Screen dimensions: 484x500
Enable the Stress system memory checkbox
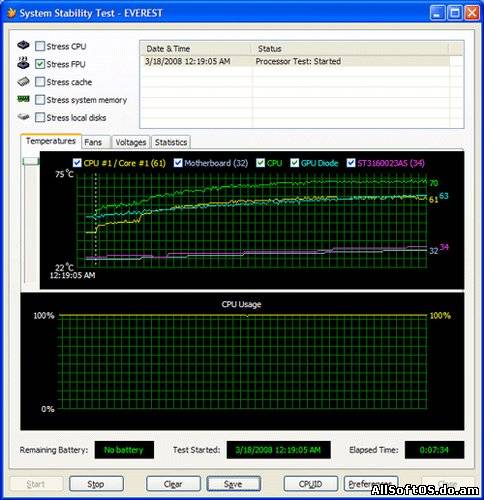tap(40, 100)
